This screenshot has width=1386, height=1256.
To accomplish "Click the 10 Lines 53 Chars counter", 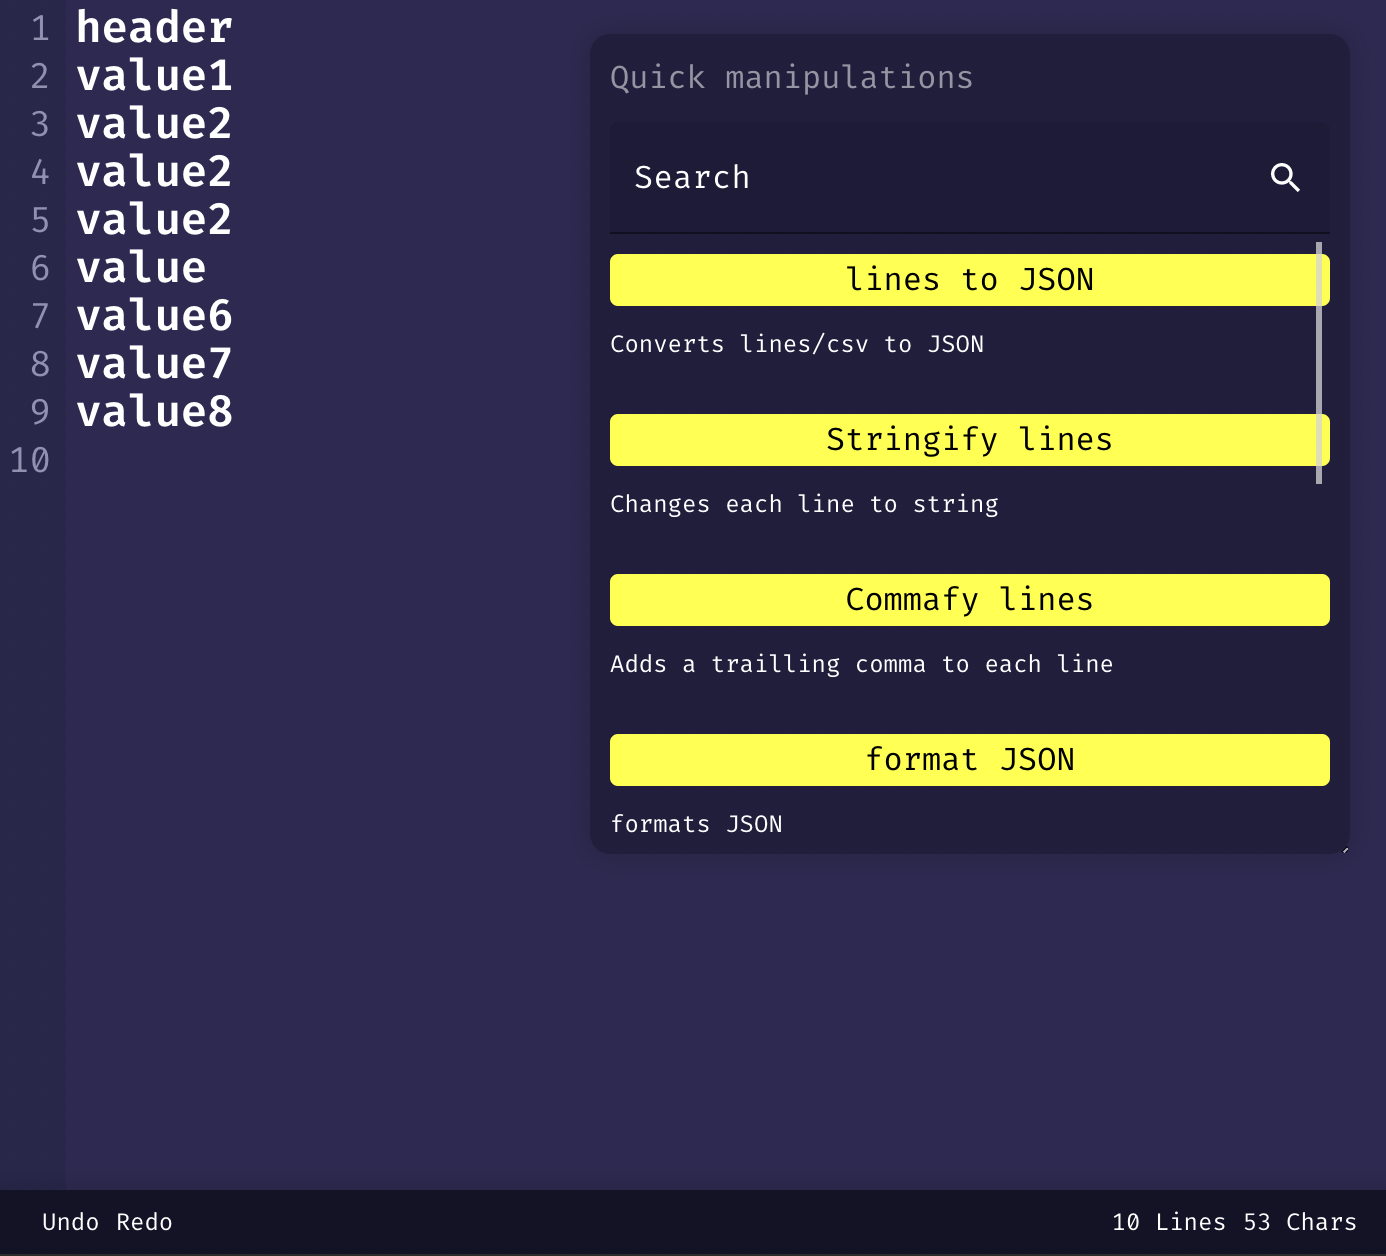I will click(x=1234, y=1222).
